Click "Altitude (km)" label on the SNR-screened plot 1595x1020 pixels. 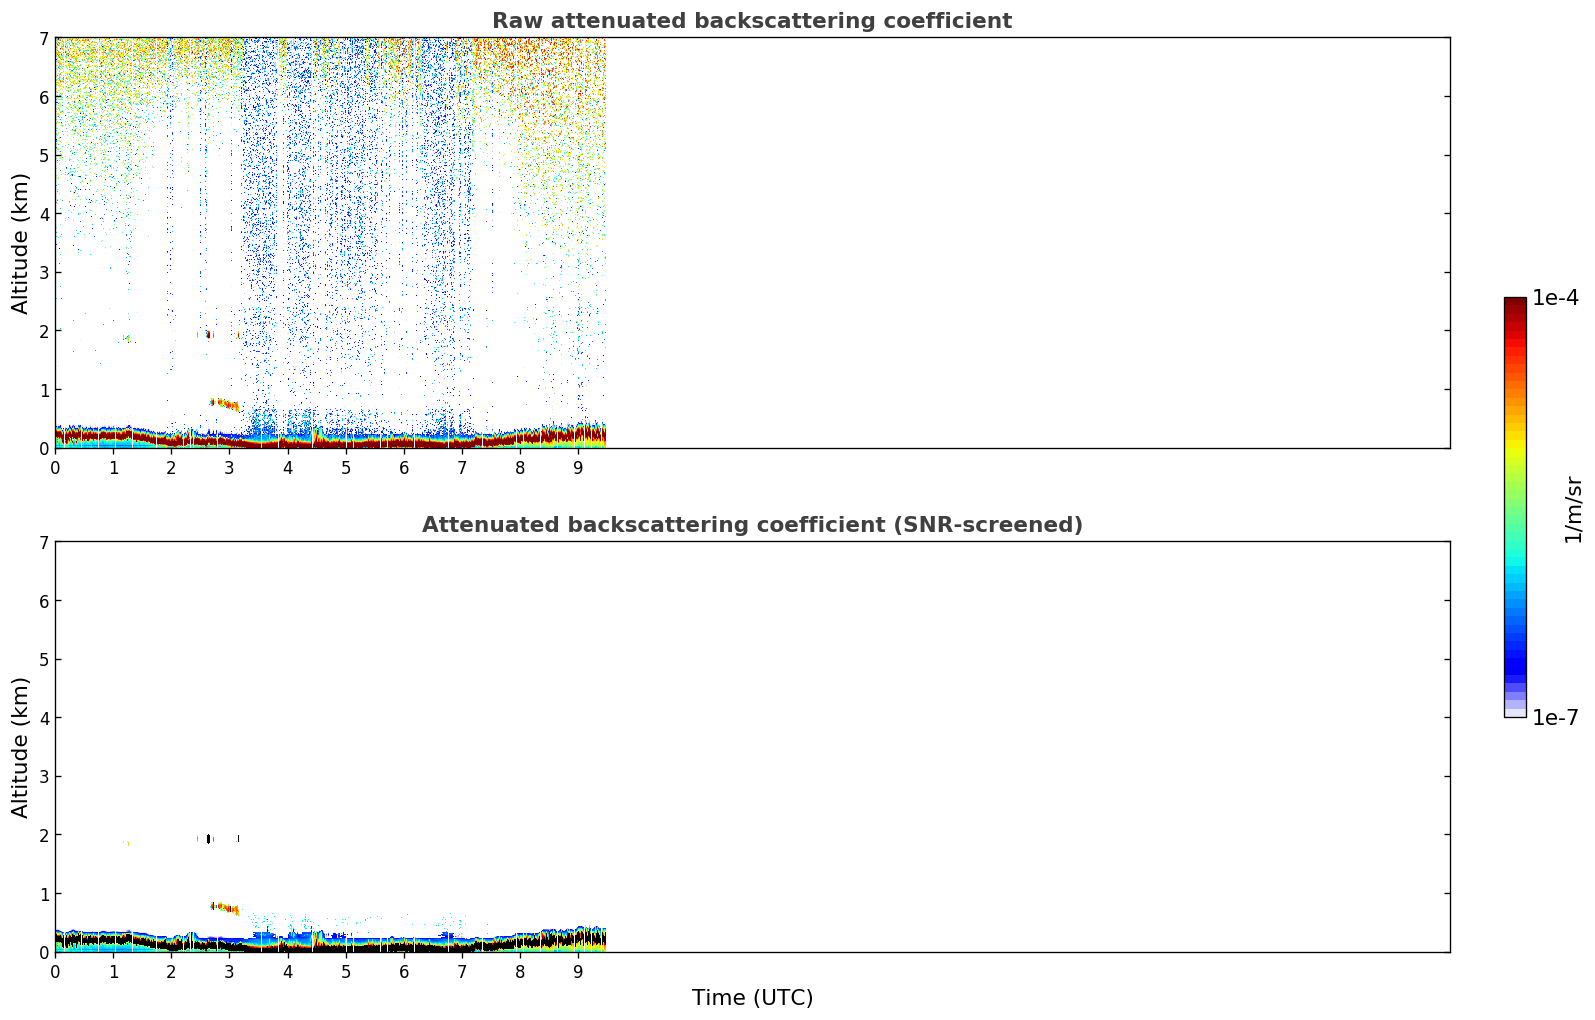tap(21, 747)
